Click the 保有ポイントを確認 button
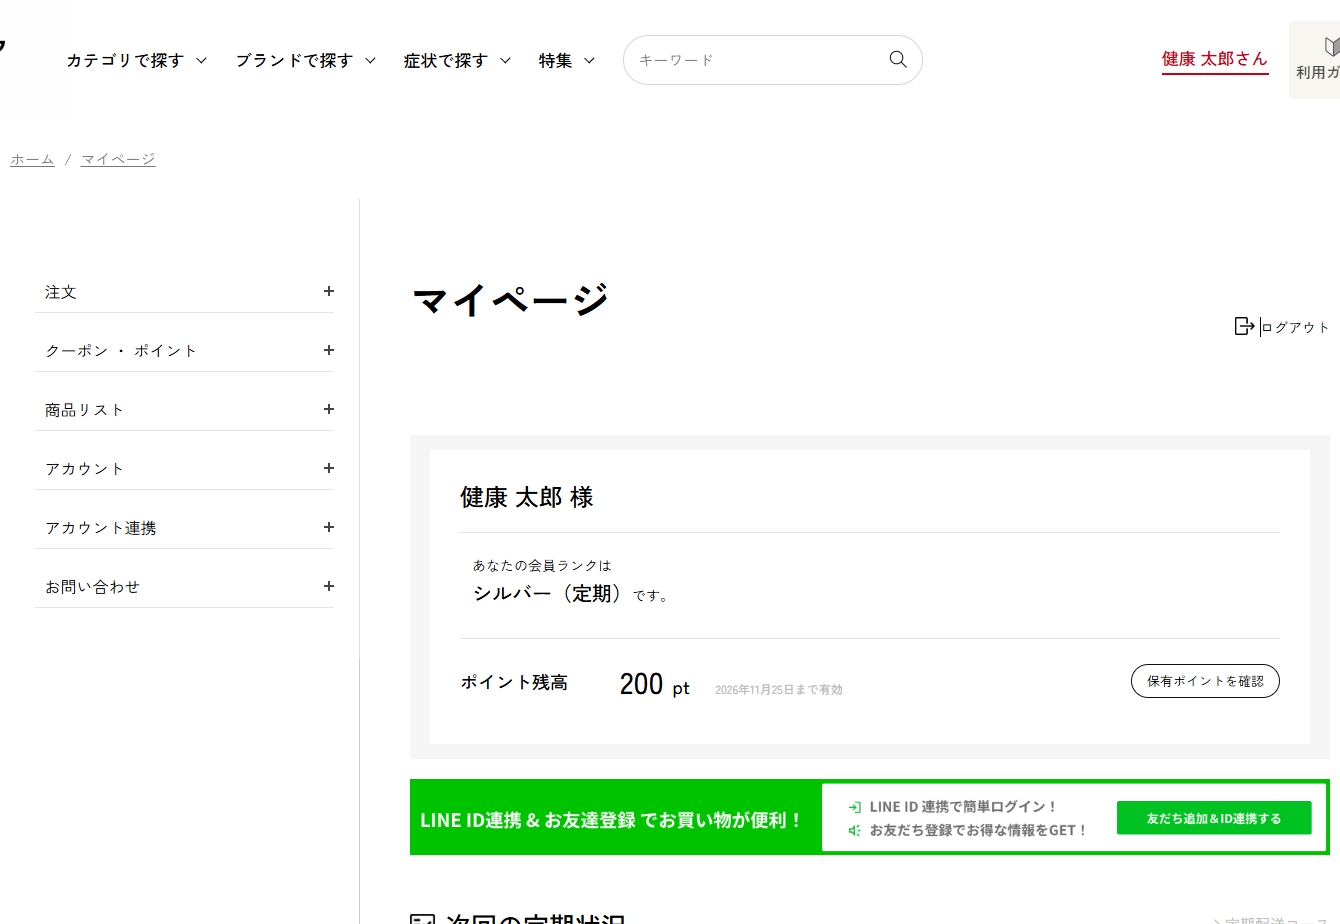The width and height of the screenshot is (1340, 924). (1205, 681)
